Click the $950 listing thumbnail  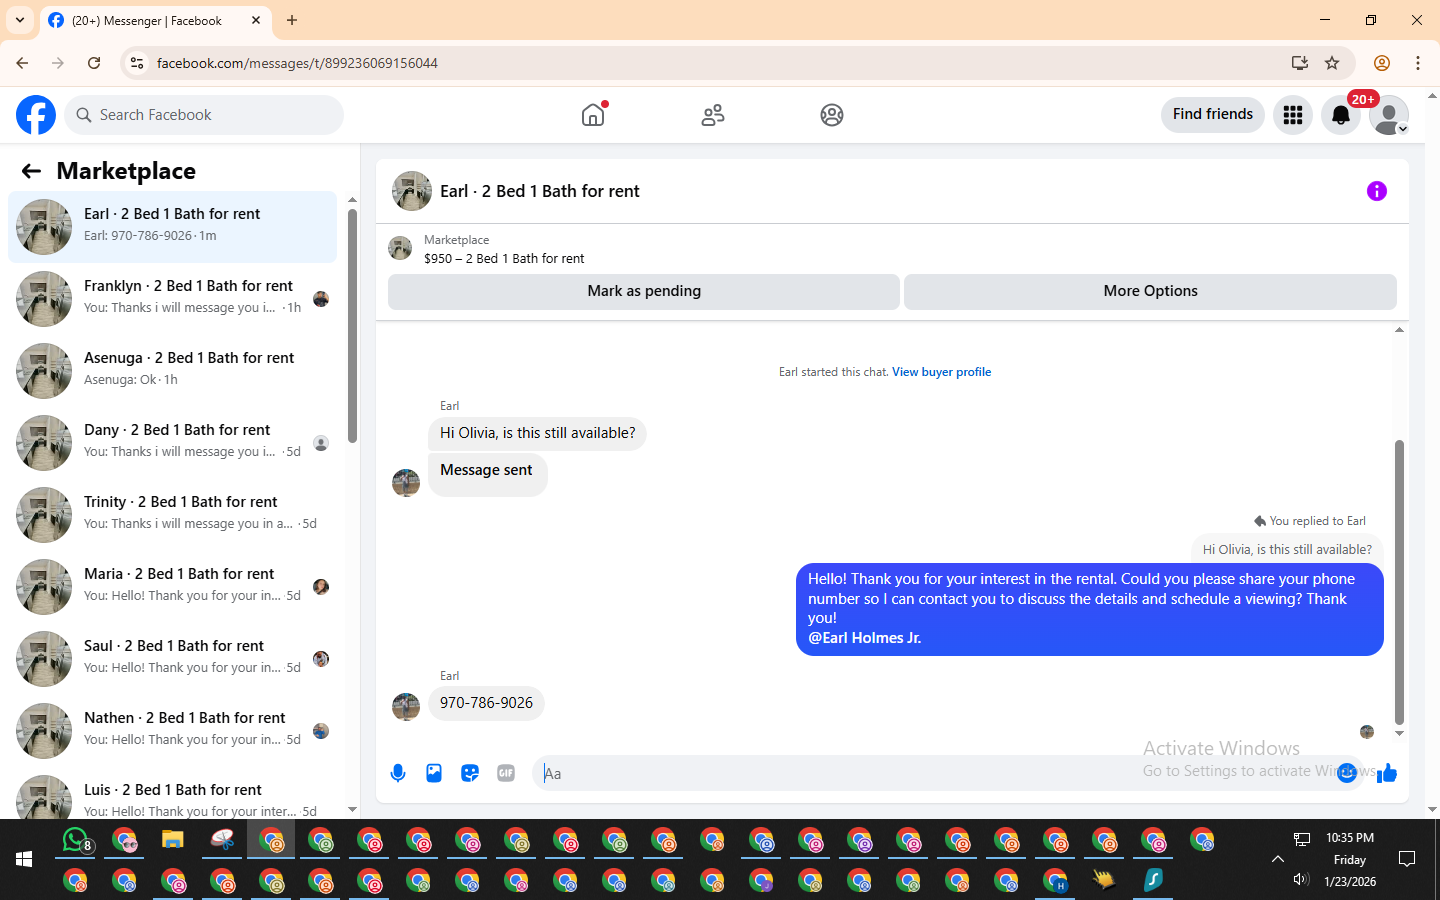point(400,248)
